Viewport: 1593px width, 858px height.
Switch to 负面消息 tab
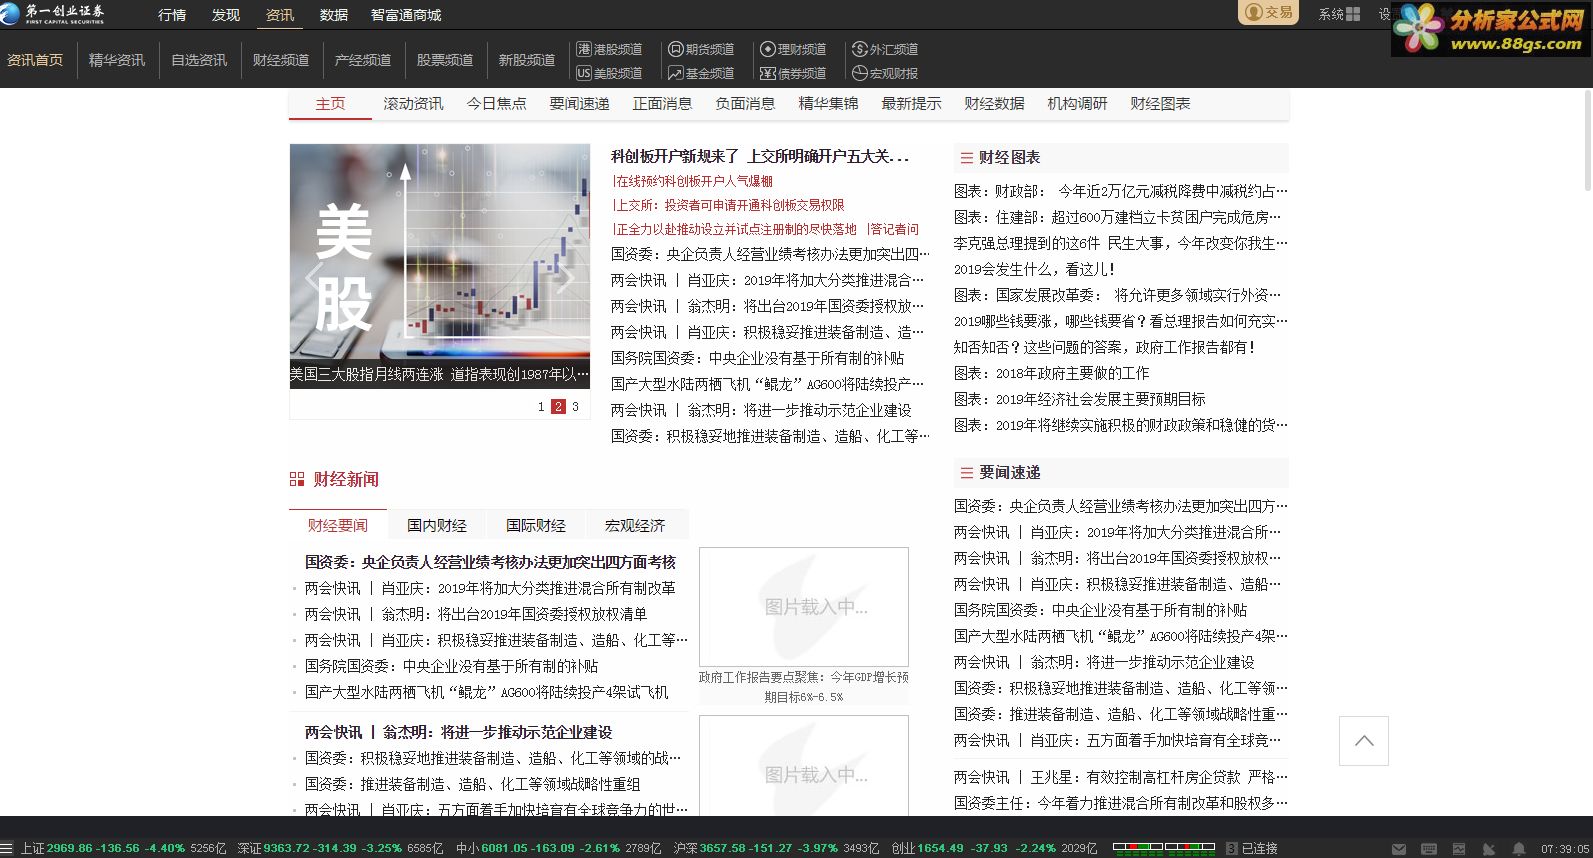(x=745, y=104)
